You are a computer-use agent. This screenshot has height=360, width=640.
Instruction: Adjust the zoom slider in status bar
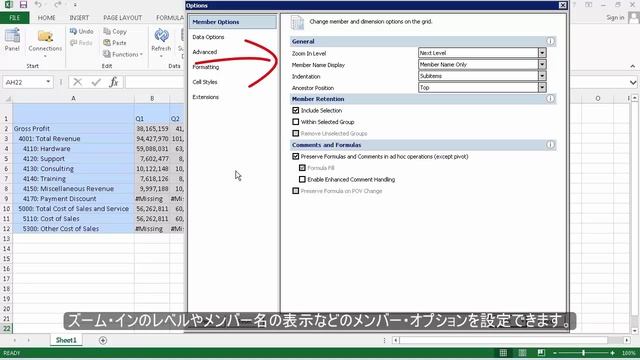[583, 353]
